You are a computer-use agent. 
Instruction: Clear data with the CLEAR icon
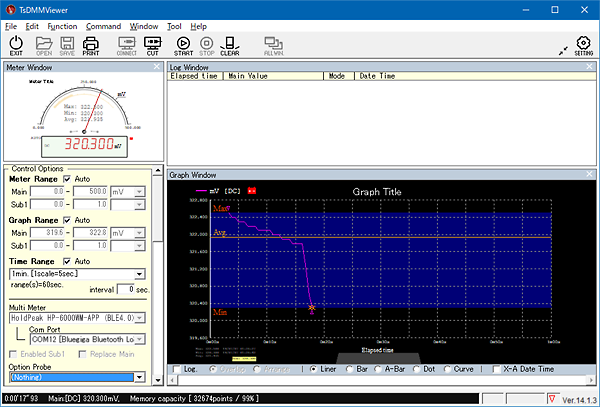pyautogui.click(x=229, y=45)
